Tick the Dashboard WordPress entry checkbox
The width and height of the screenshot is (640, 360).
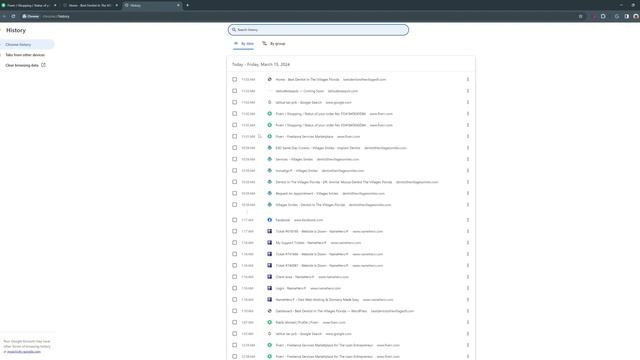(x=234, y=311)
